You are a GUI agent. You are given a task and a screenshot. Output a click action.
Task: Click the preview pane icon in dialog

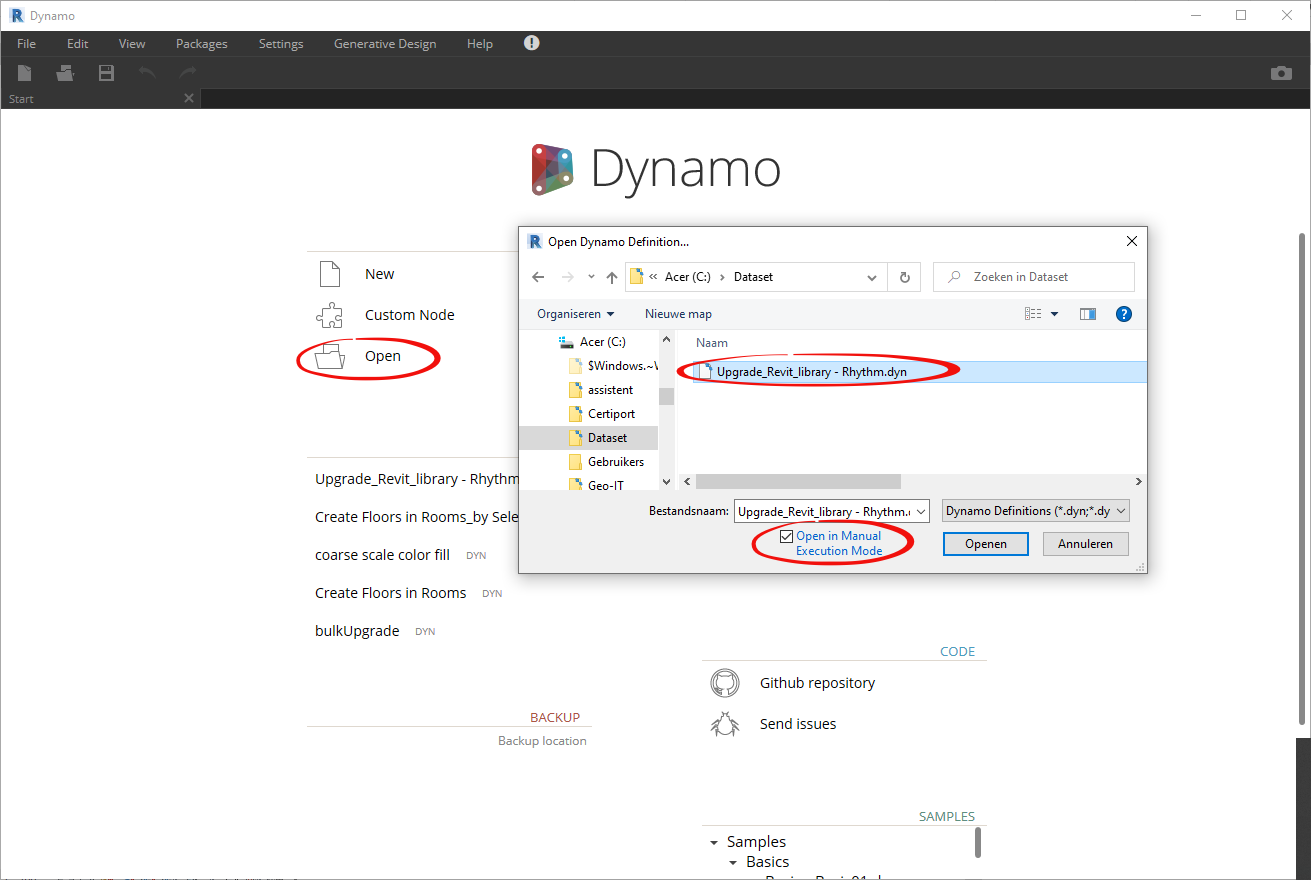1088,314
